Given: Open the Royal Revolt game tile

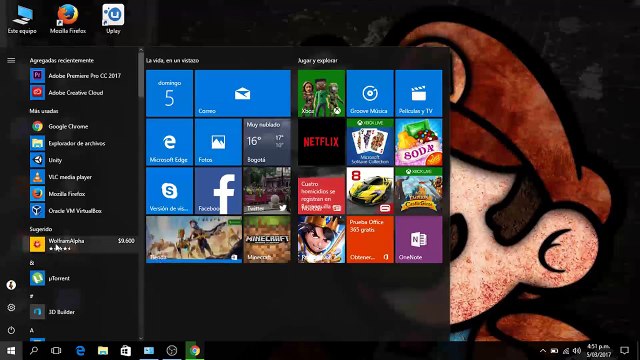Looking at the screenshot, I should (x=321, y=240).
